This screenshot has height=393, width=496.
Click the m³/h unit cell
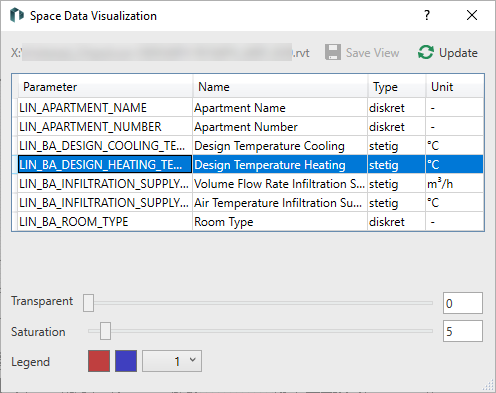coord(455,184)
